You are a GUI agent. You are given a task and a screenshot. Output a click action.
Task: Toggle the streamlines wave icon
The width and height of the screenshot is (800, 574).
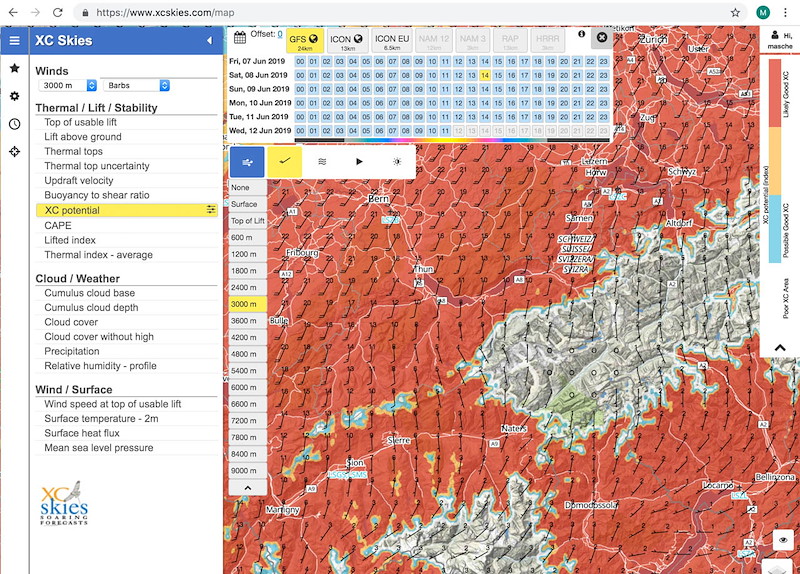322,162
